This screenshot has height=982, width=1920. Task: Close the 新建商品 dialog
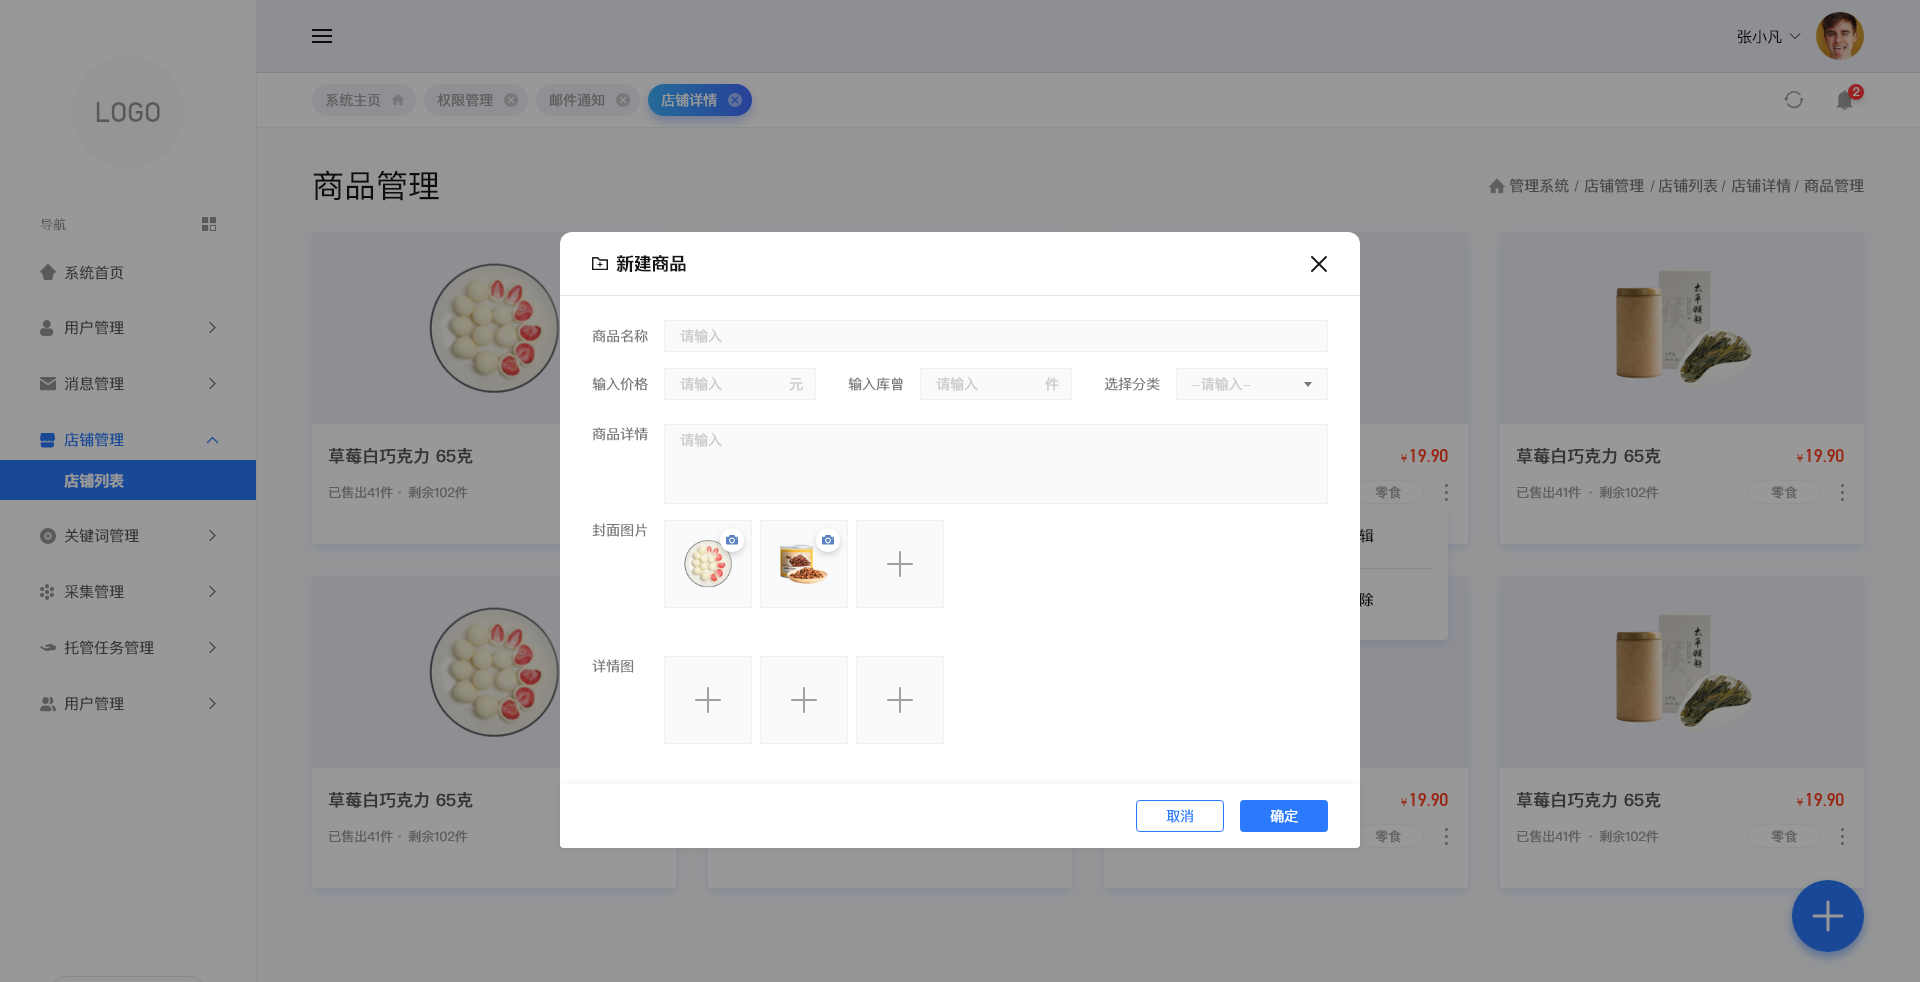point(1319,264)
